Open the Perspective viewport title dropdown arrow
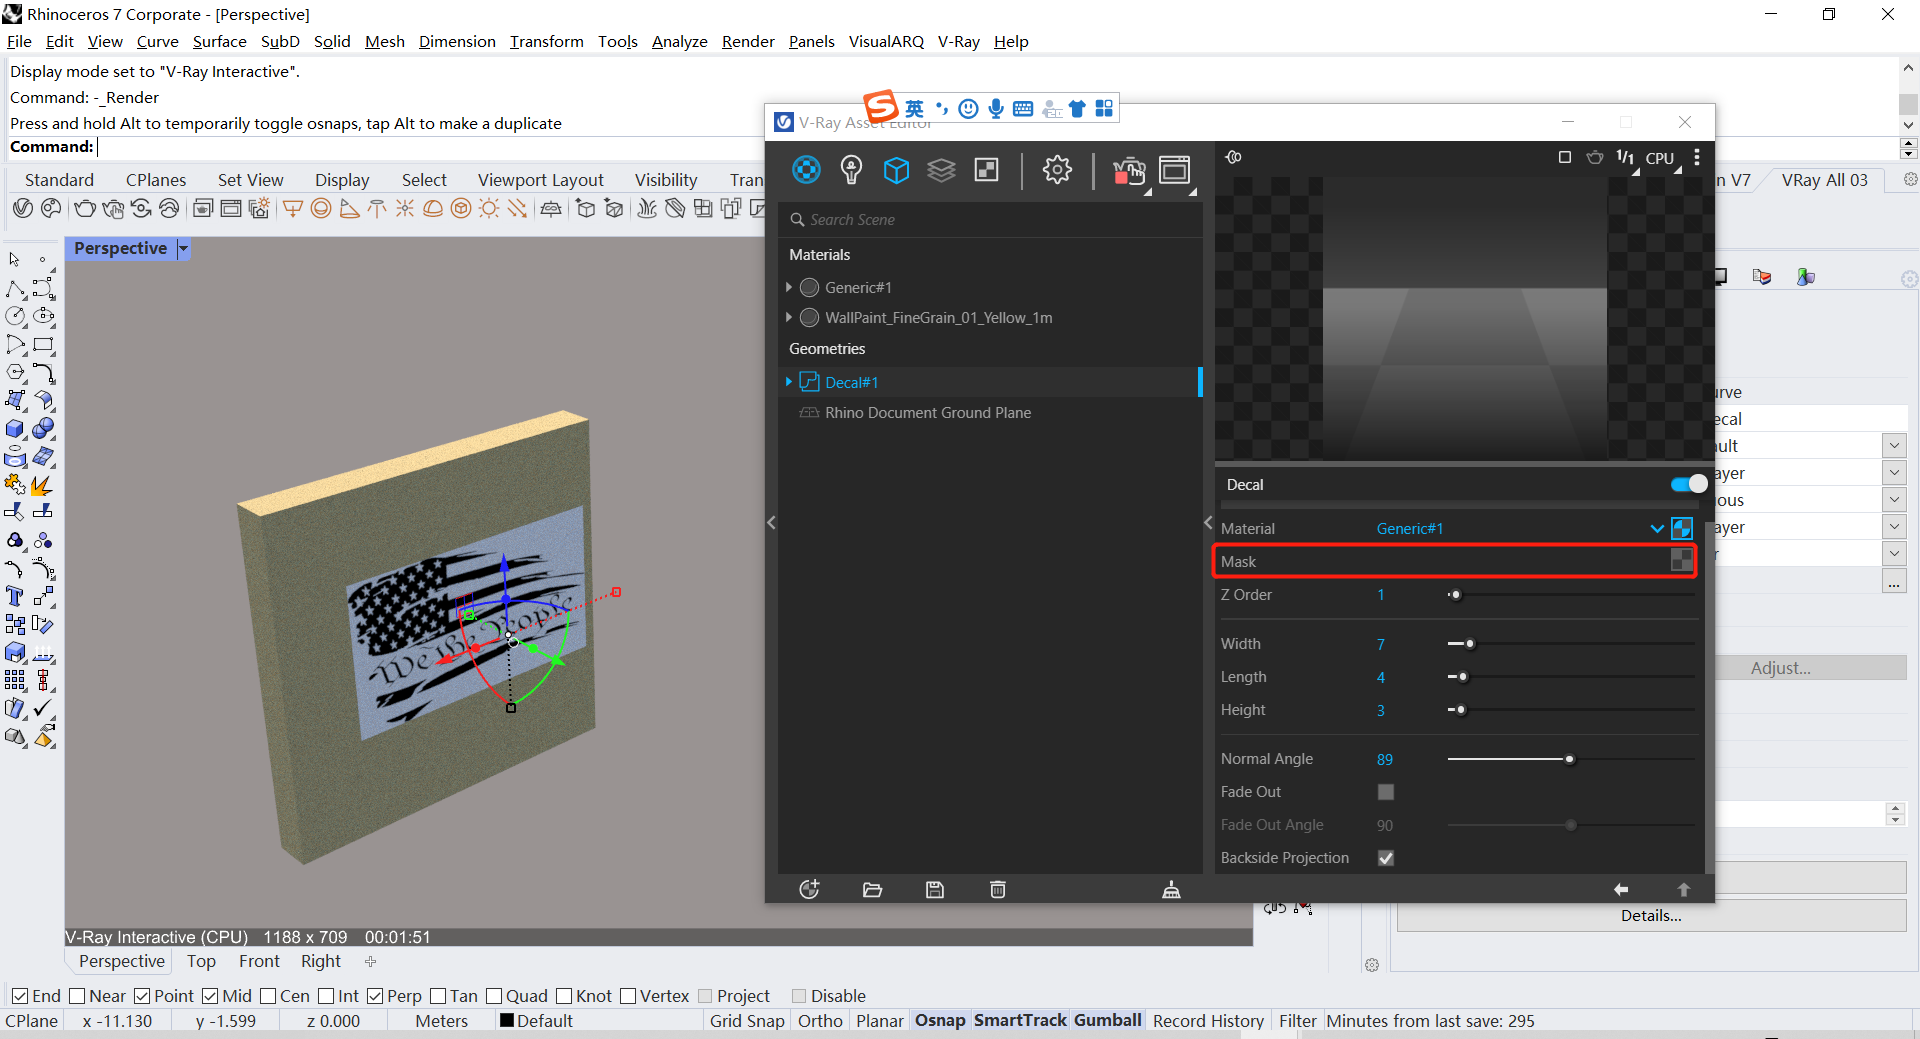Image resolution: width=1920 pixels, height=1039 pixels. [183, 248]
